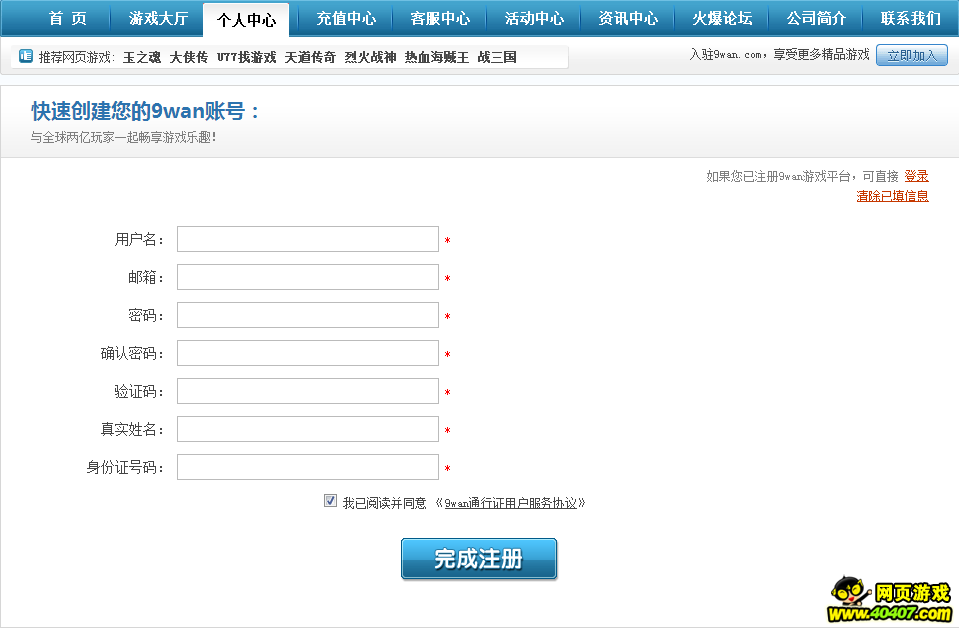Screen dimensions: 959x629
Task: Open 天道传奇 game link
Action: click(310, 58)
